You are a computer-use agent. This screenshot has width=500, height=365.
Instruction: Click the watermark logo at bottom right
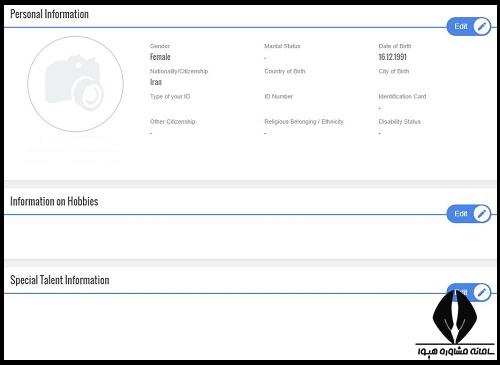tap(455, 323)
